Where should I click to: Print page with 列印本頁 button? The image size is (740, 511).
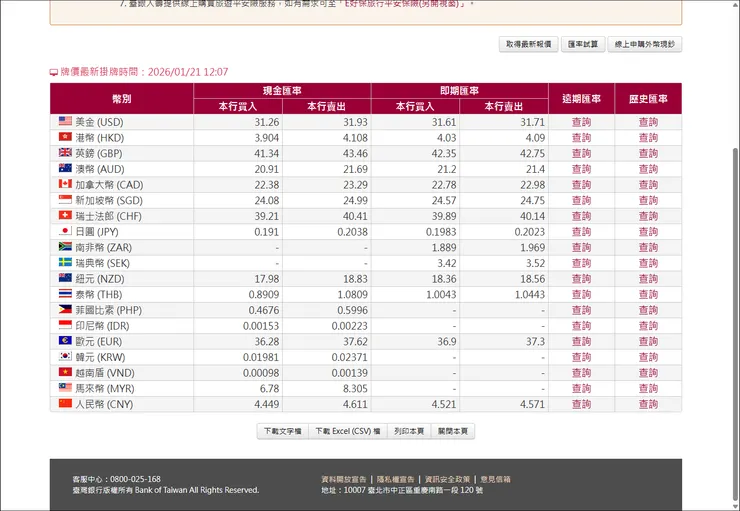point(409,431)
